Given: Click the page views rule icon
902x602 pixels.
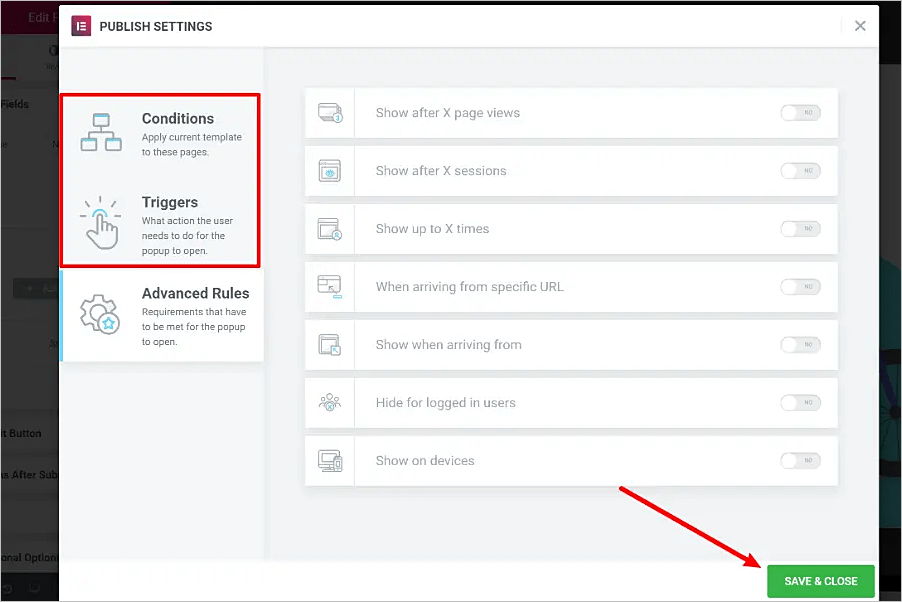Looking at the screenshot, I should click(330, 113).
